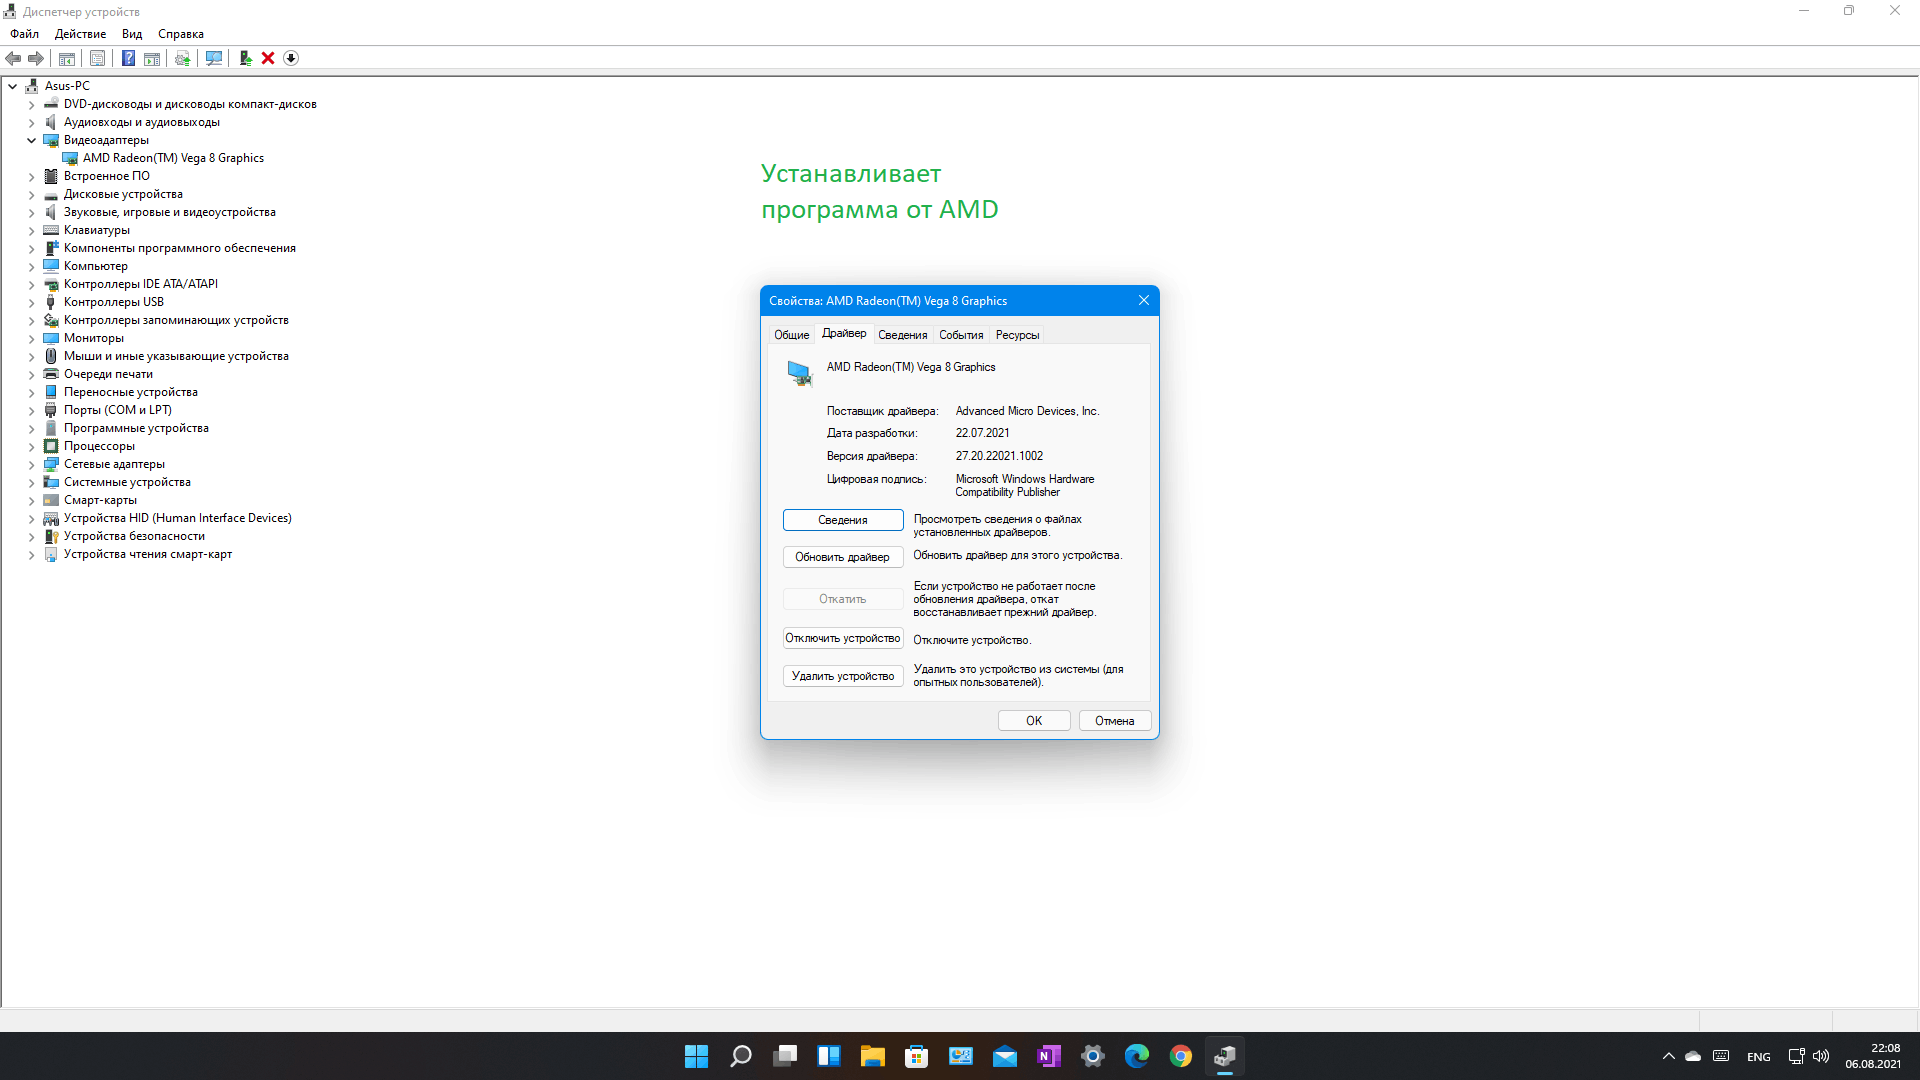1920x1080 pixels.
Task: Open the Действие menu
Action: pos(80,34)
